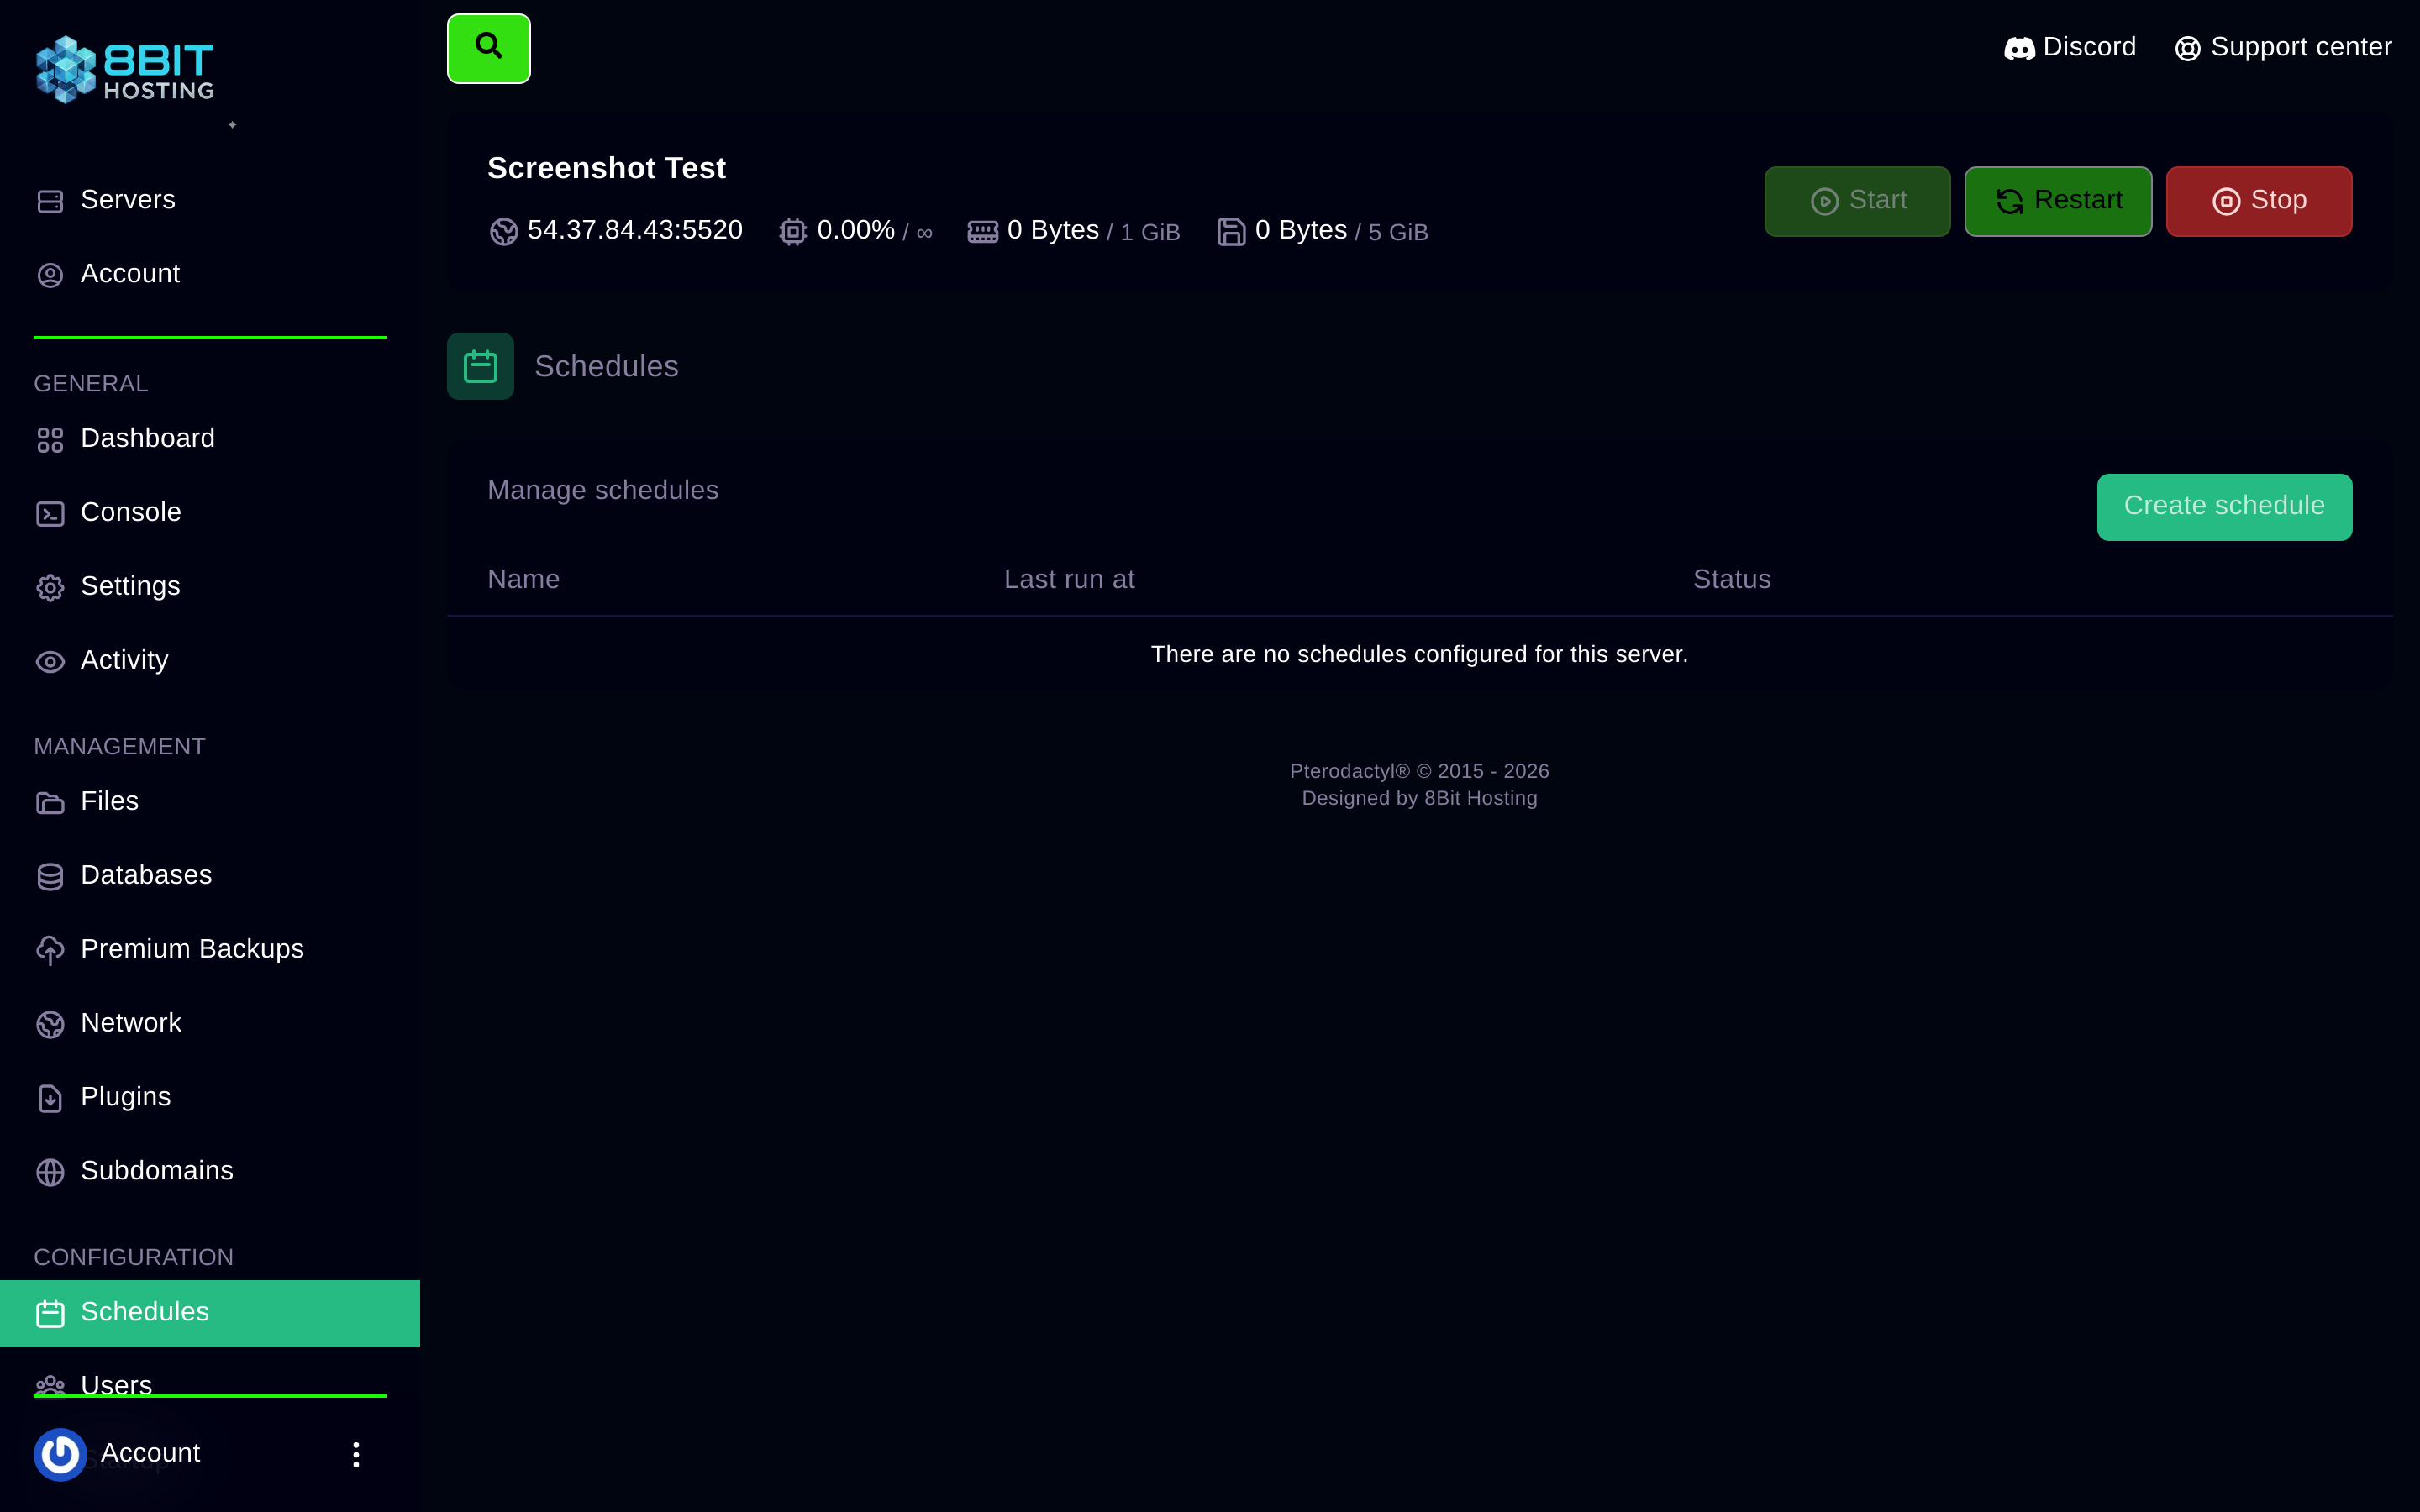
Task: Click the Account label by the avatar
Action: pyautogui.click(x=150, y=1453)
